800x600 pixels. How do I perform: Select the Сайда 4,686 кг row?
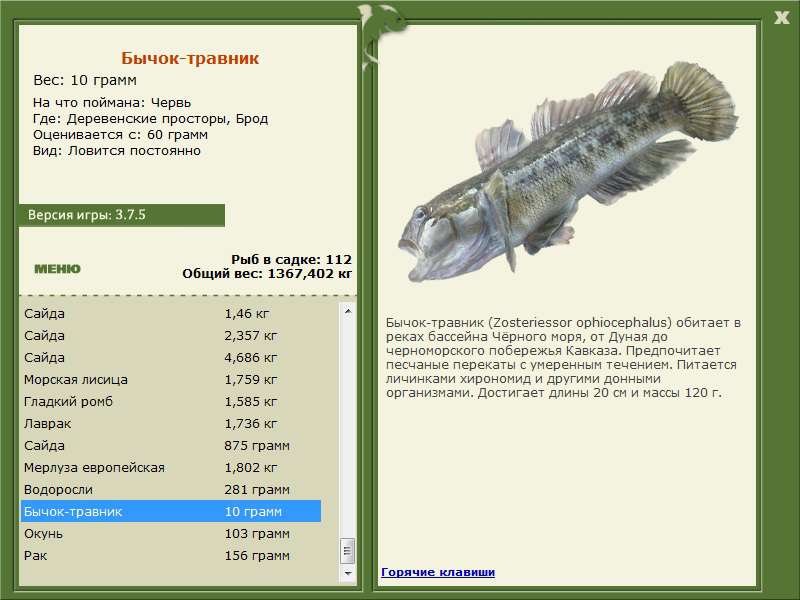click(x=171, y=358)
